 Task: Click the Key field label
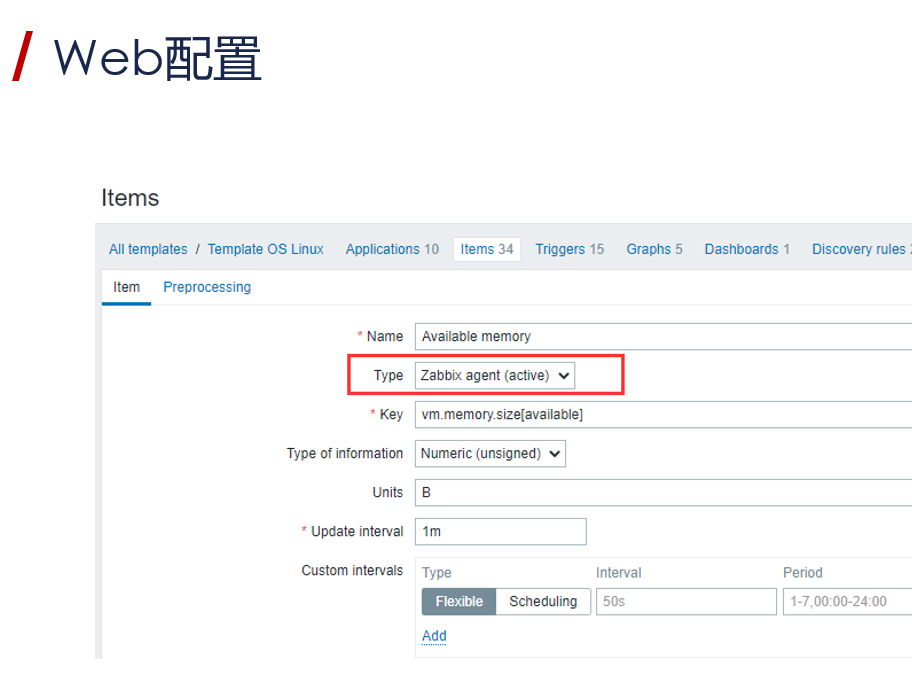(391, 415)
